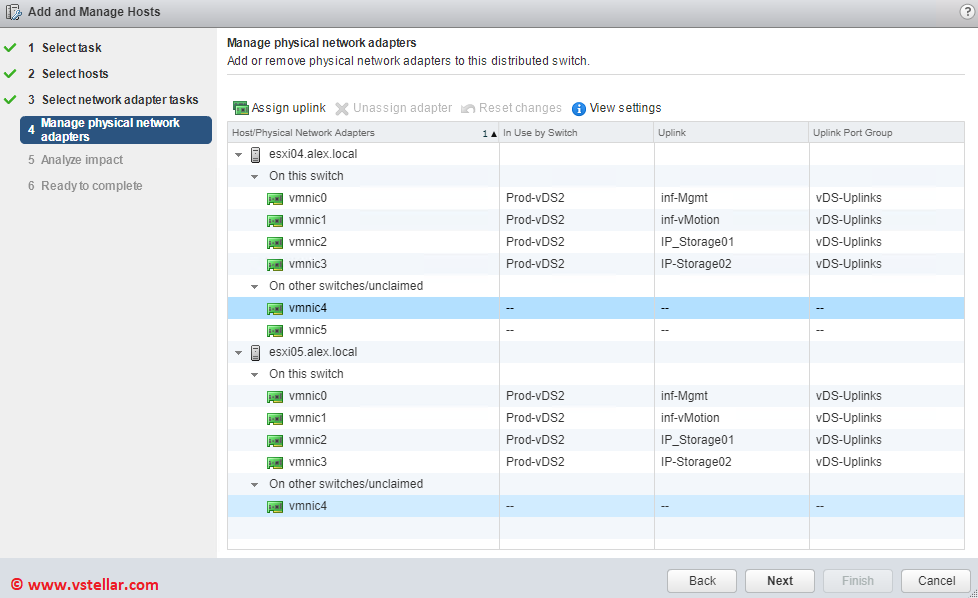The width and height of the screenshot is (978, 598).
Task: Open the help question mark icon
Action: point(966,12)
